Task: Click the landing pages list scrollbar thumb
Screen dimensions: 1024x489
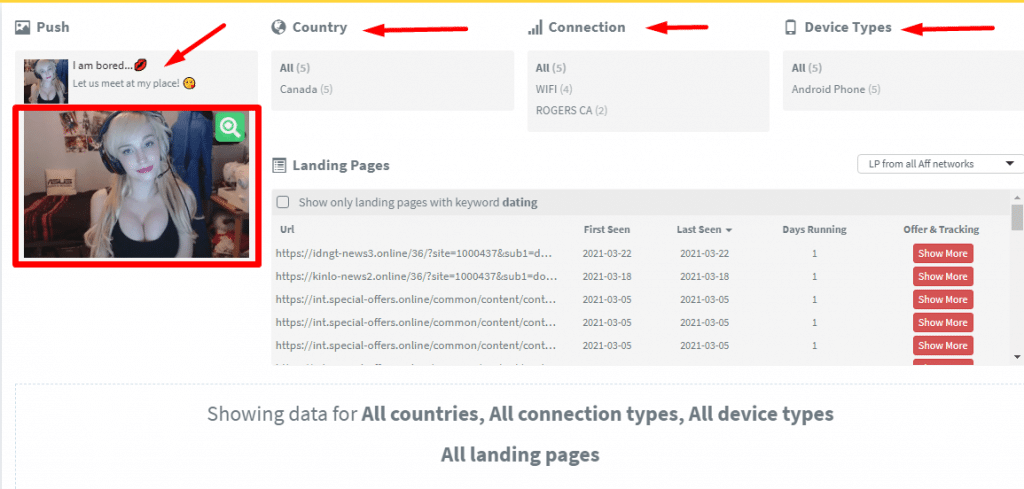Action: (x=1017, y=217)
